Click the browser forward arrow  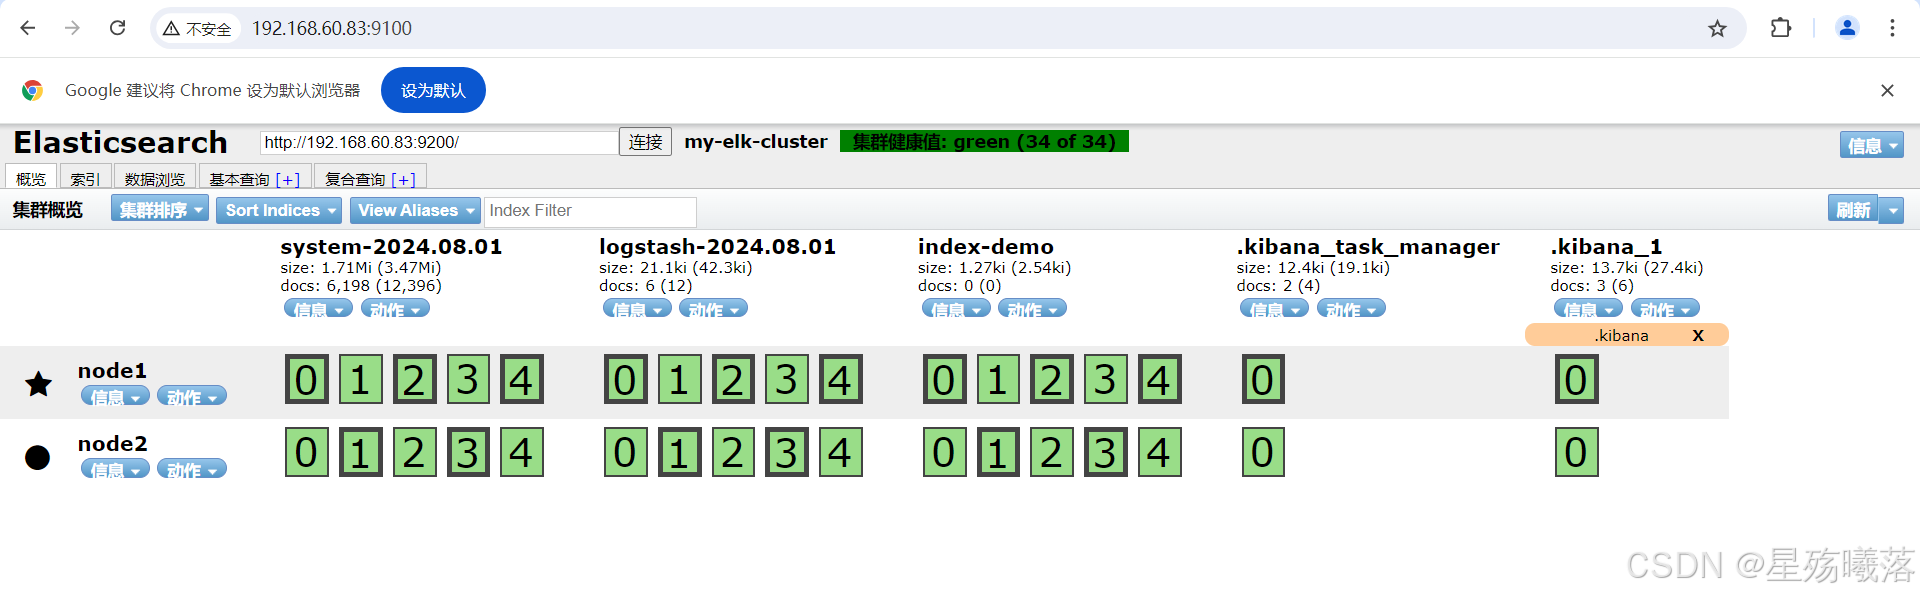coord(72,28)
